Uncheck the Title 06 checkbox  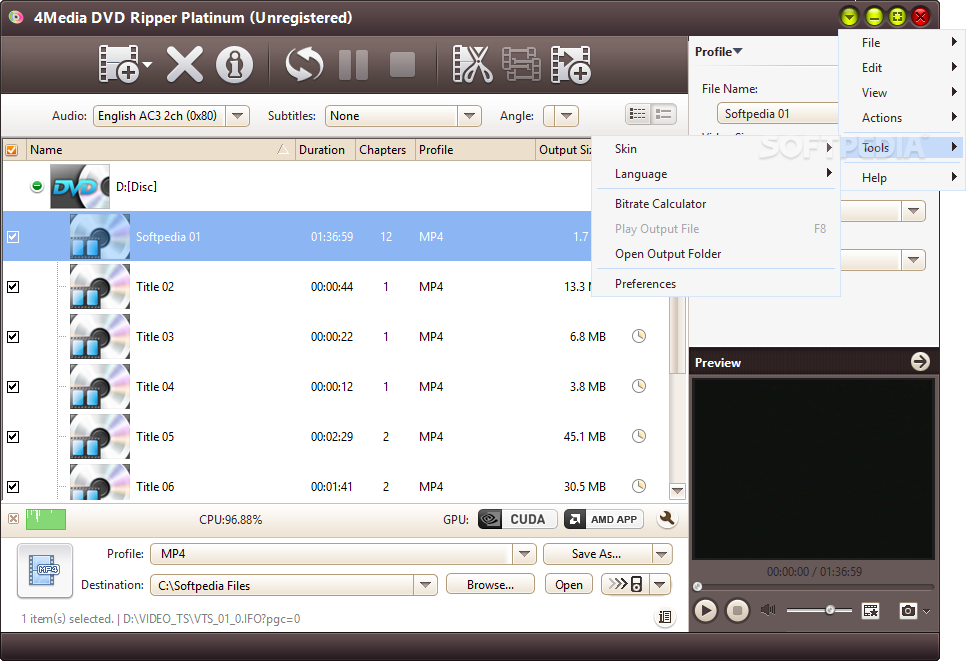pyautogui.click(x=13, y=486)
